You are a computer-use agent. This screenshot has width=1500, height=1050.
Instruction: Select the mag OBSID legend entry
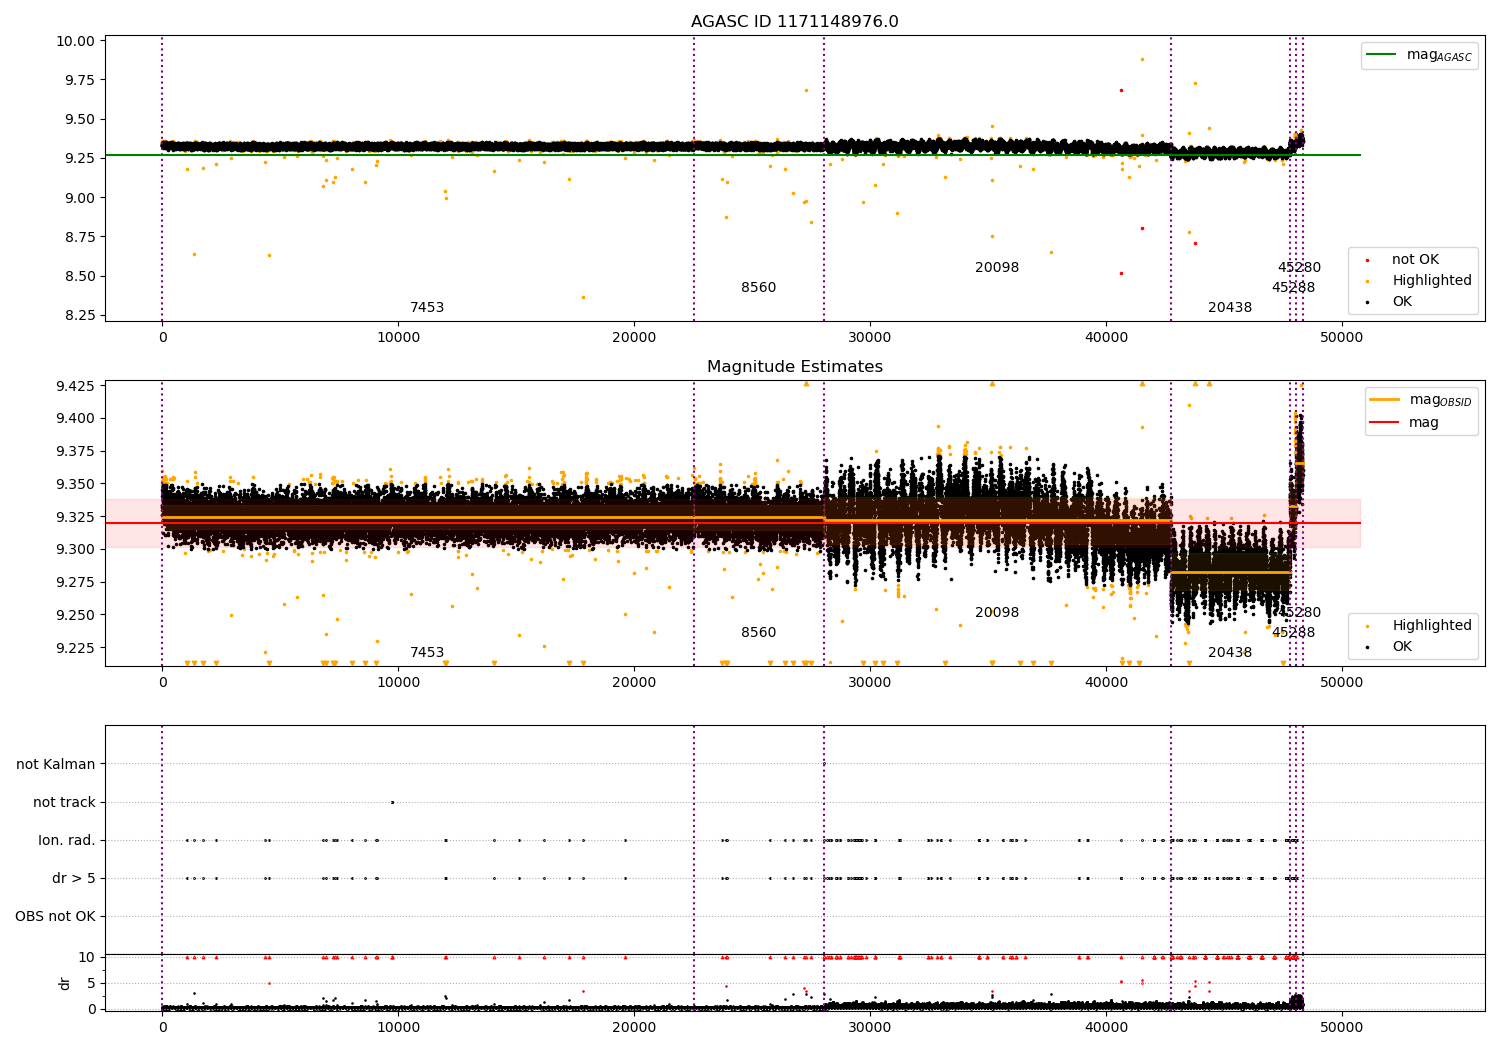(x=1440, y=400)
